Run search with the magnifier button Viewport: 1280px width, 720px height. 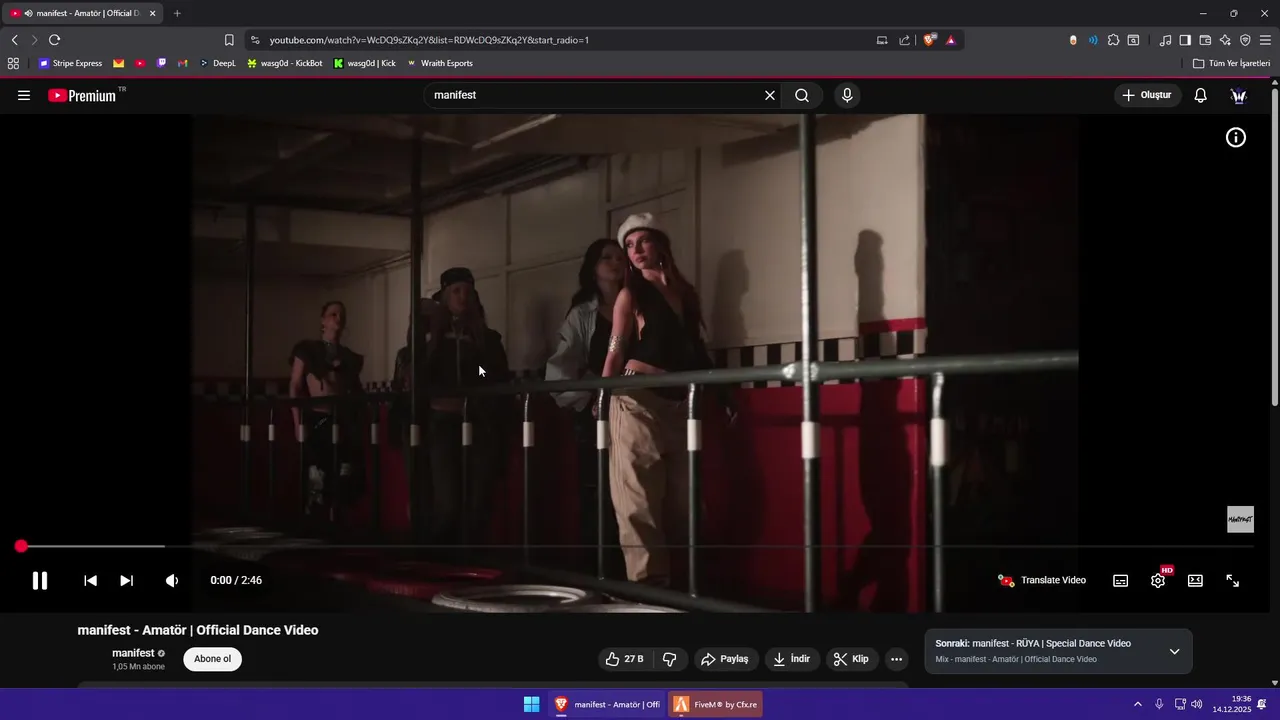[x=802, y=95]
